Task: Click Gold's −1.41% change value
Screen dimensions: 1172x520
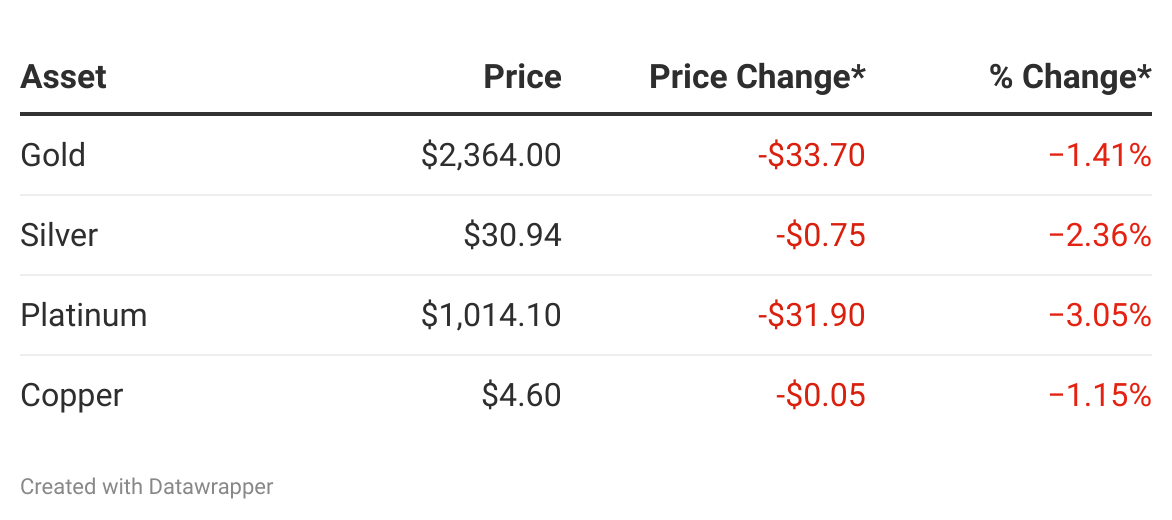Action: point(1100,155)
